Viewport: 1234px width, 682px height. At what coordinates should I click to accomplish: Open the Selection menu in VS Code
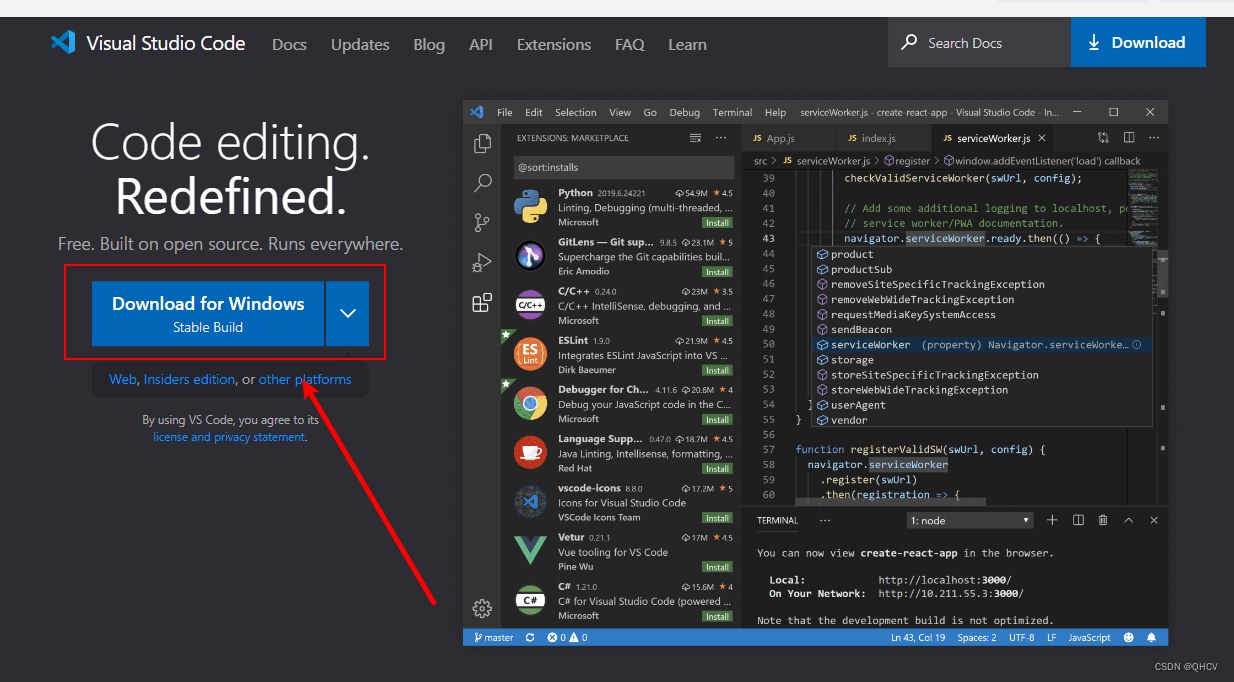tap(576, 112)
